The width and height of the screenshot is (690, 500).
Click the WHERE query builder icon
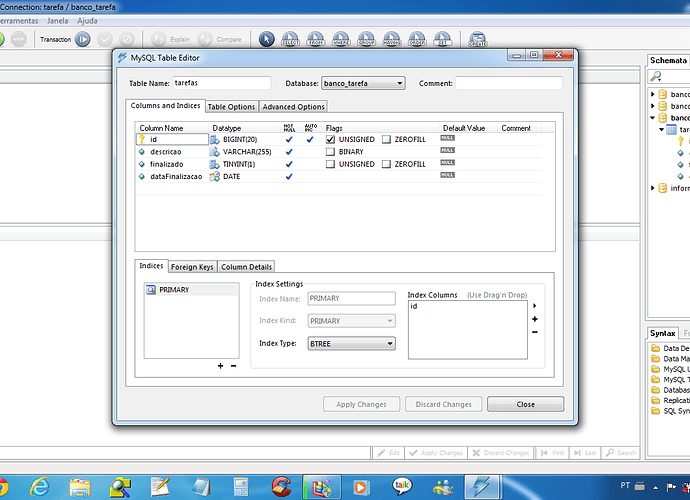tap(341, 39)
